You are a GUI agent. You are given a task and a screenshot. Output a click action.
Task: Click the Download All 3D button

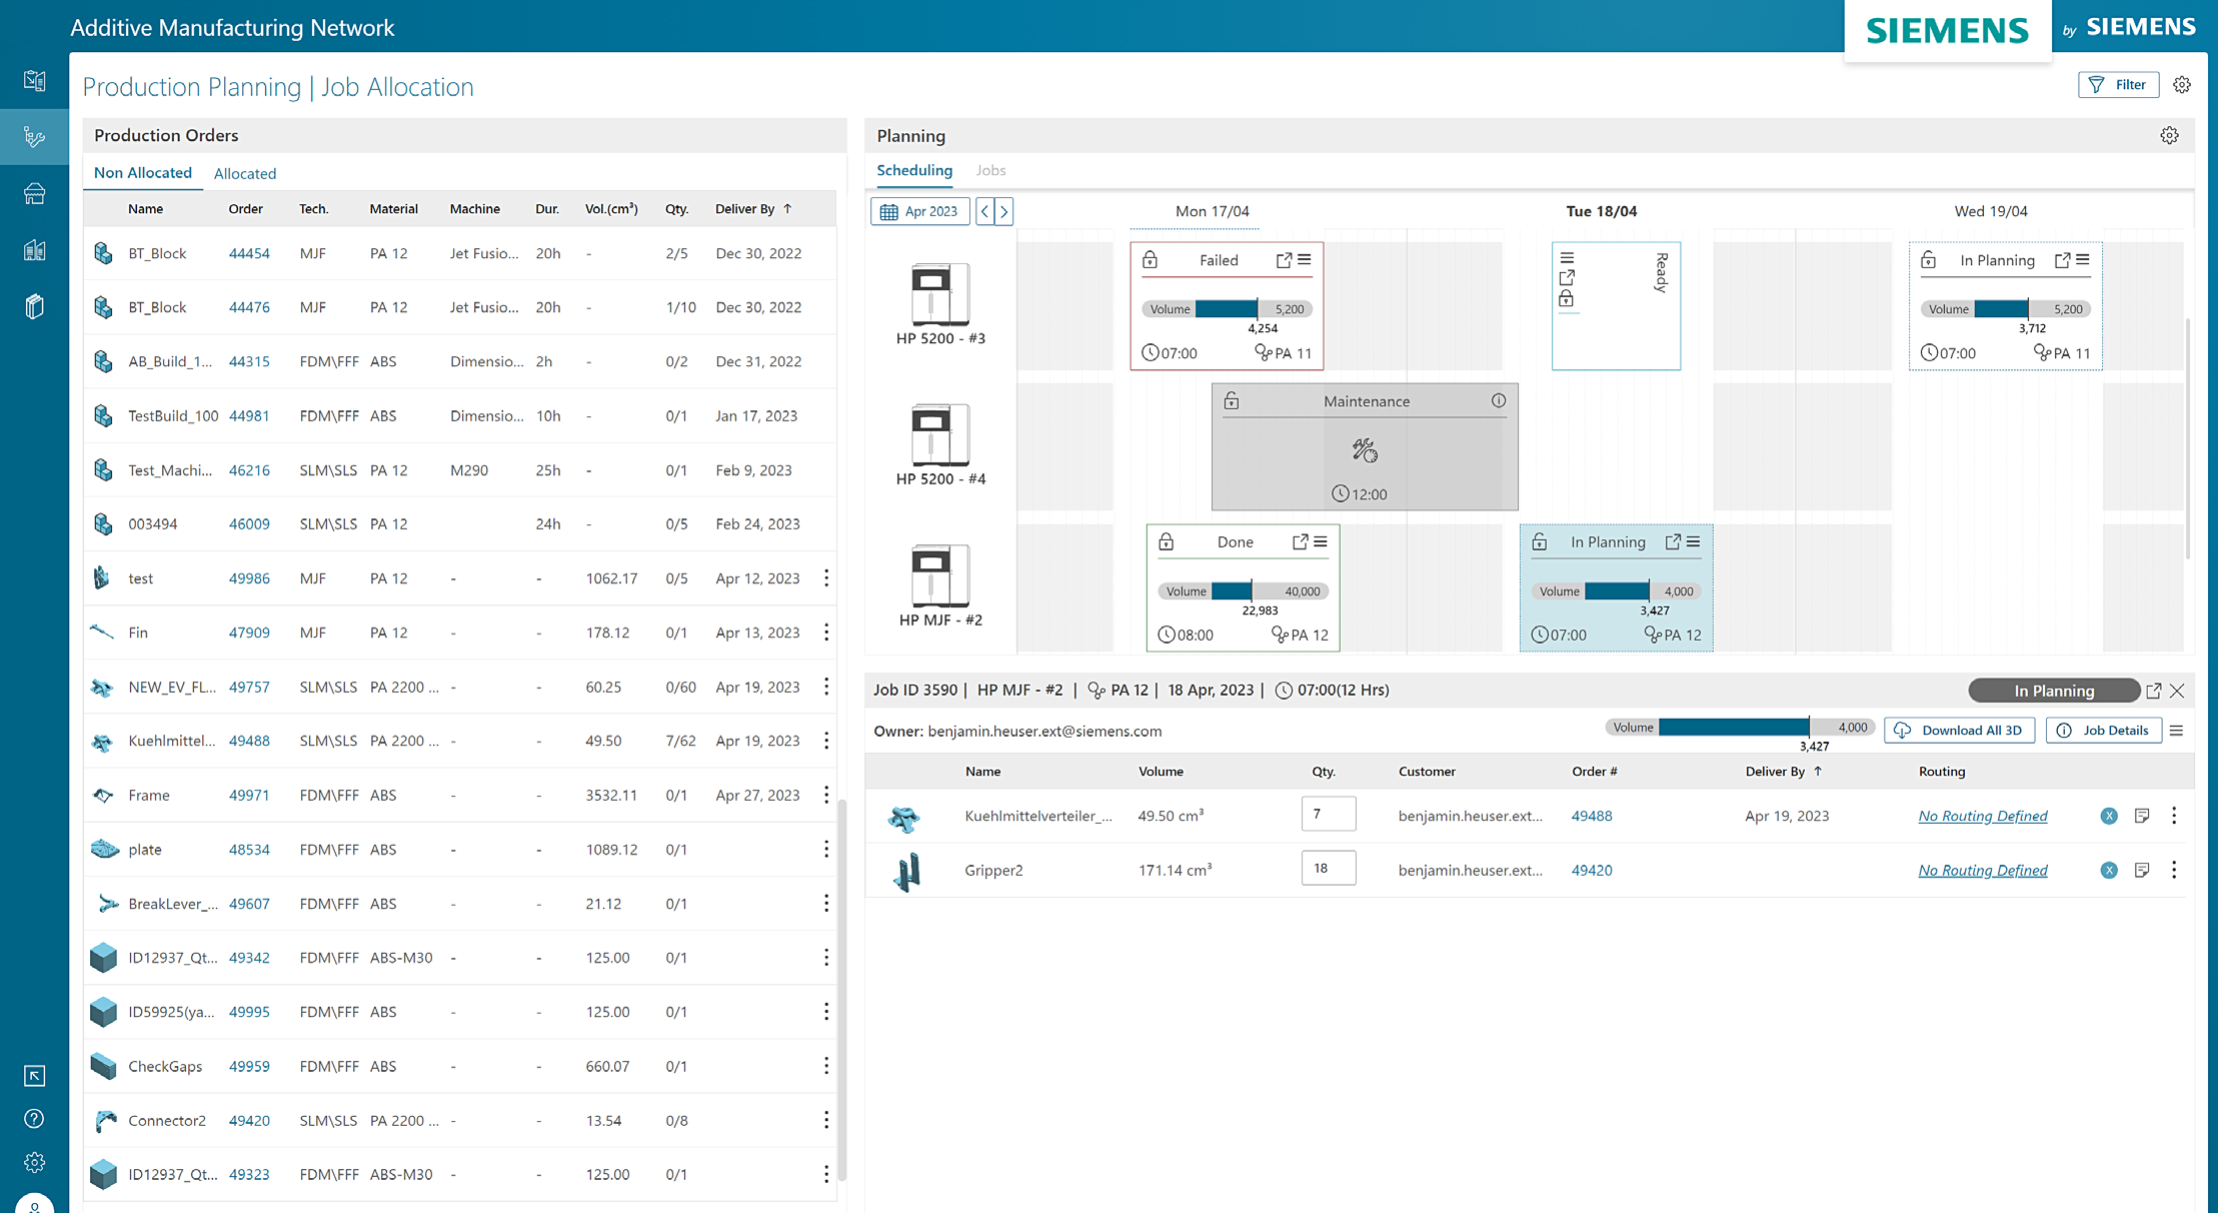pos(1959,730)
